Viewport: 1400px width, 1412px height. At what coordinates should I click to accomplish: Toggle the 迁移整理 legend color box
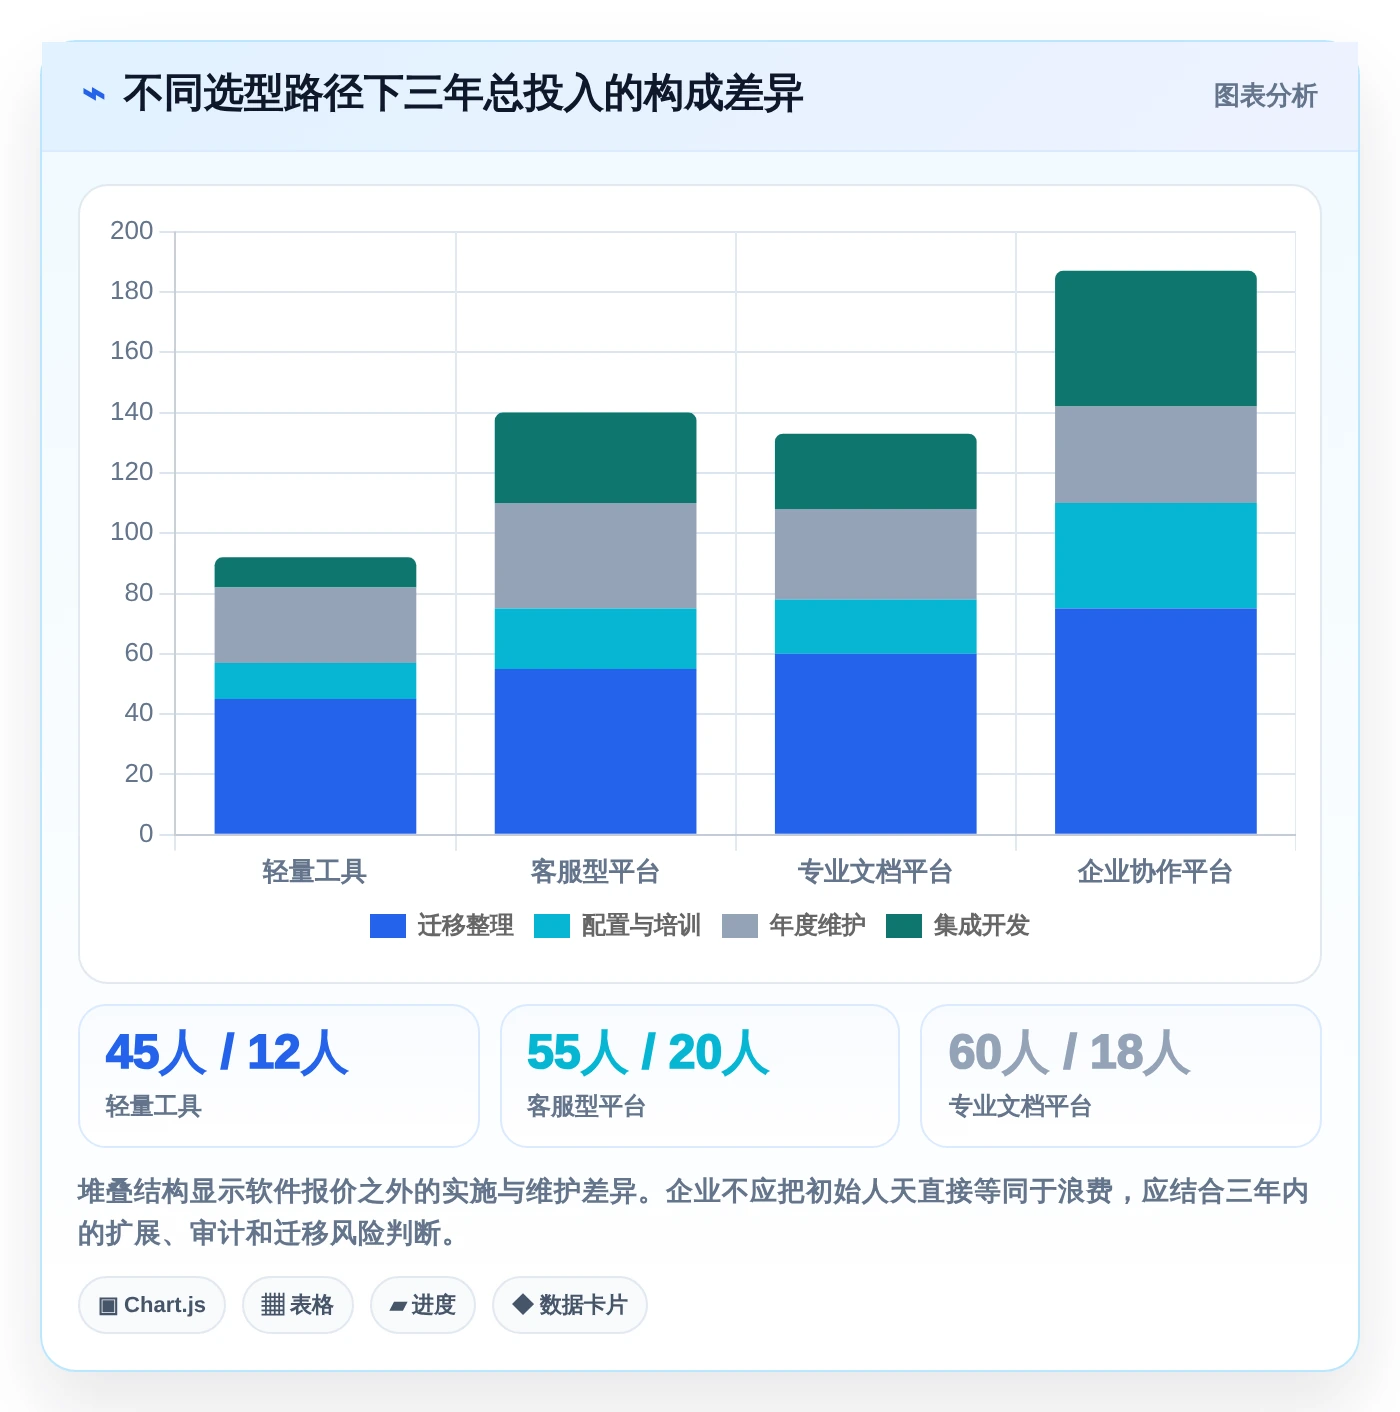(x=388, y=926)
